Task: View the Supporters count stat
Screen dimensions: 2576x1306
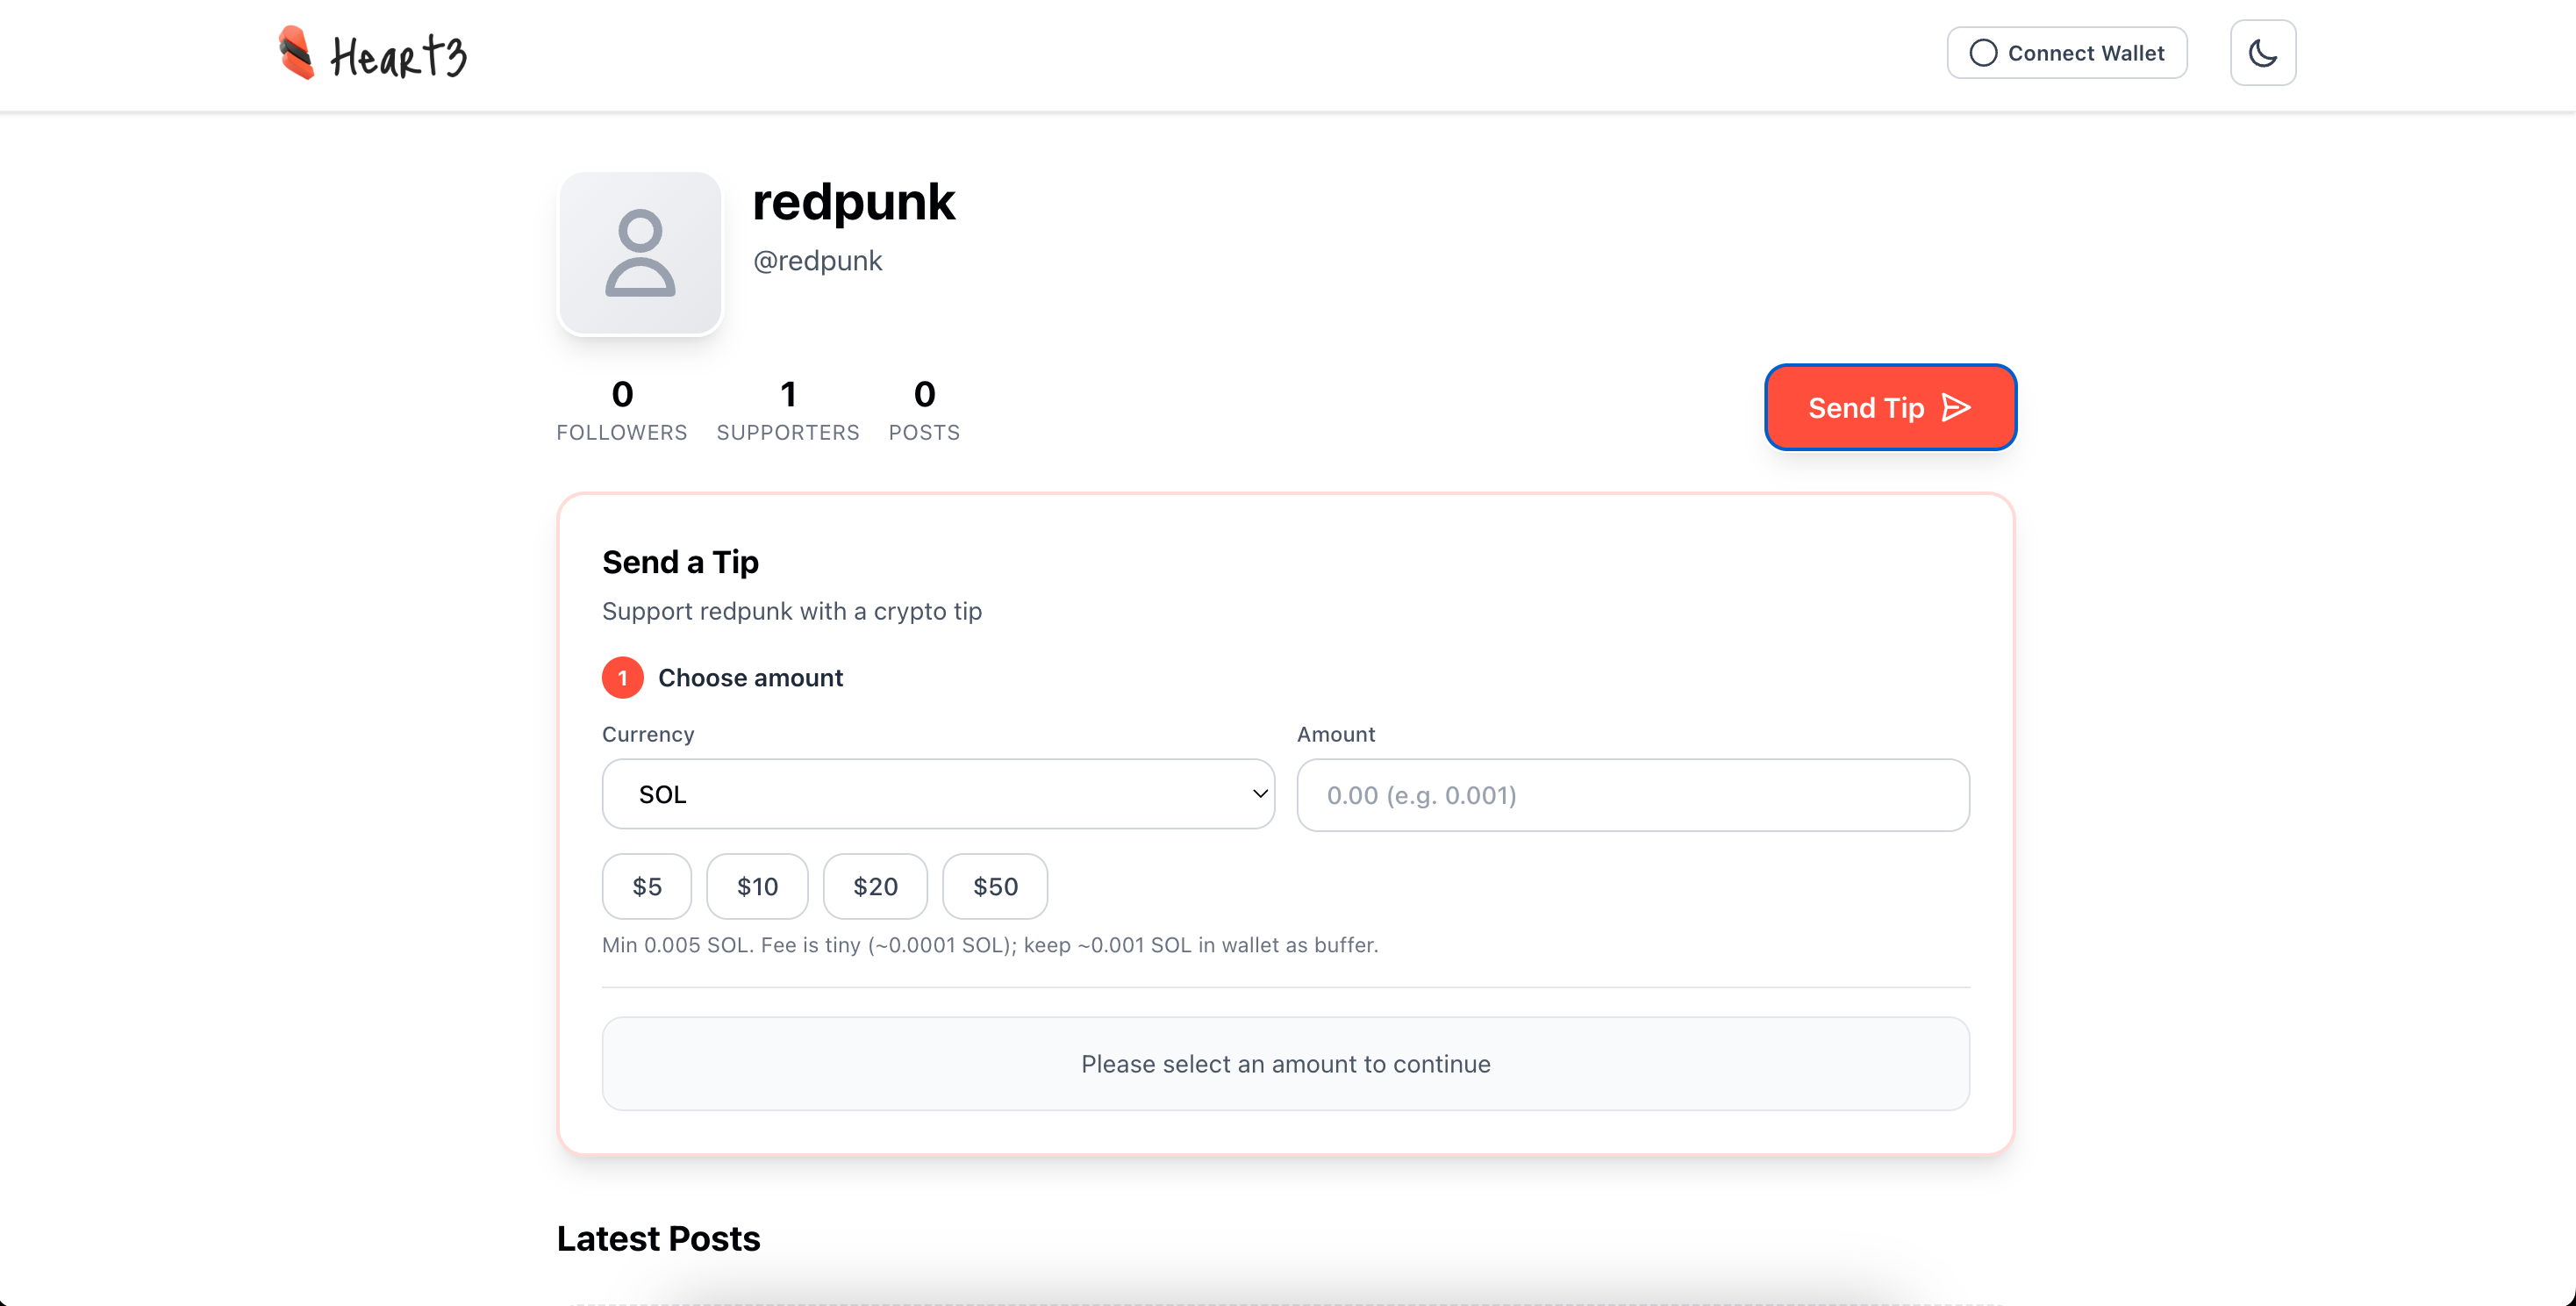Action: [x=788, y=409]
